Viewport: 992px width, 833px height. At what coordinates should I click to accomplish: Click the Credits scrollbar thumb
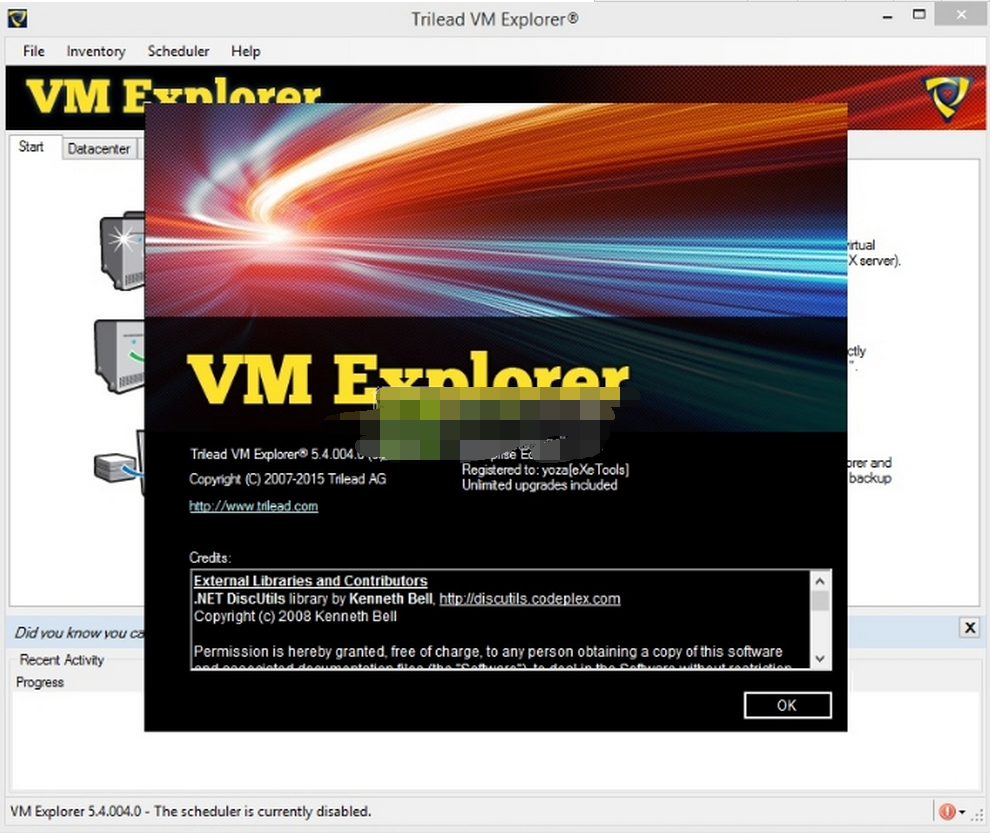coord(820,600)
